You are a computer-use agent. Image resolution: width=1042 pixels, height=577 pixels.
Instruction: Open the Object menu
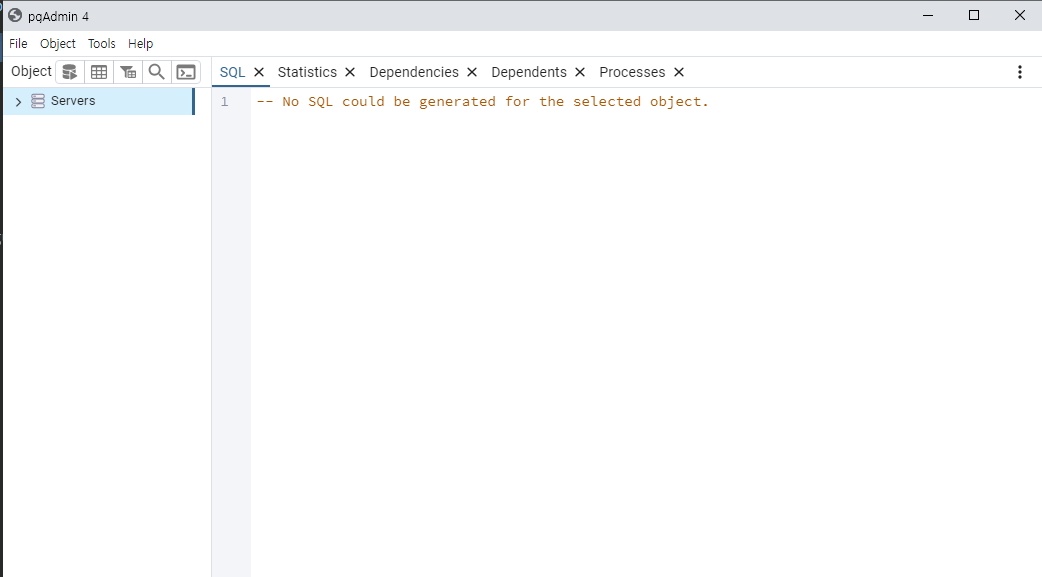[57, 43]
